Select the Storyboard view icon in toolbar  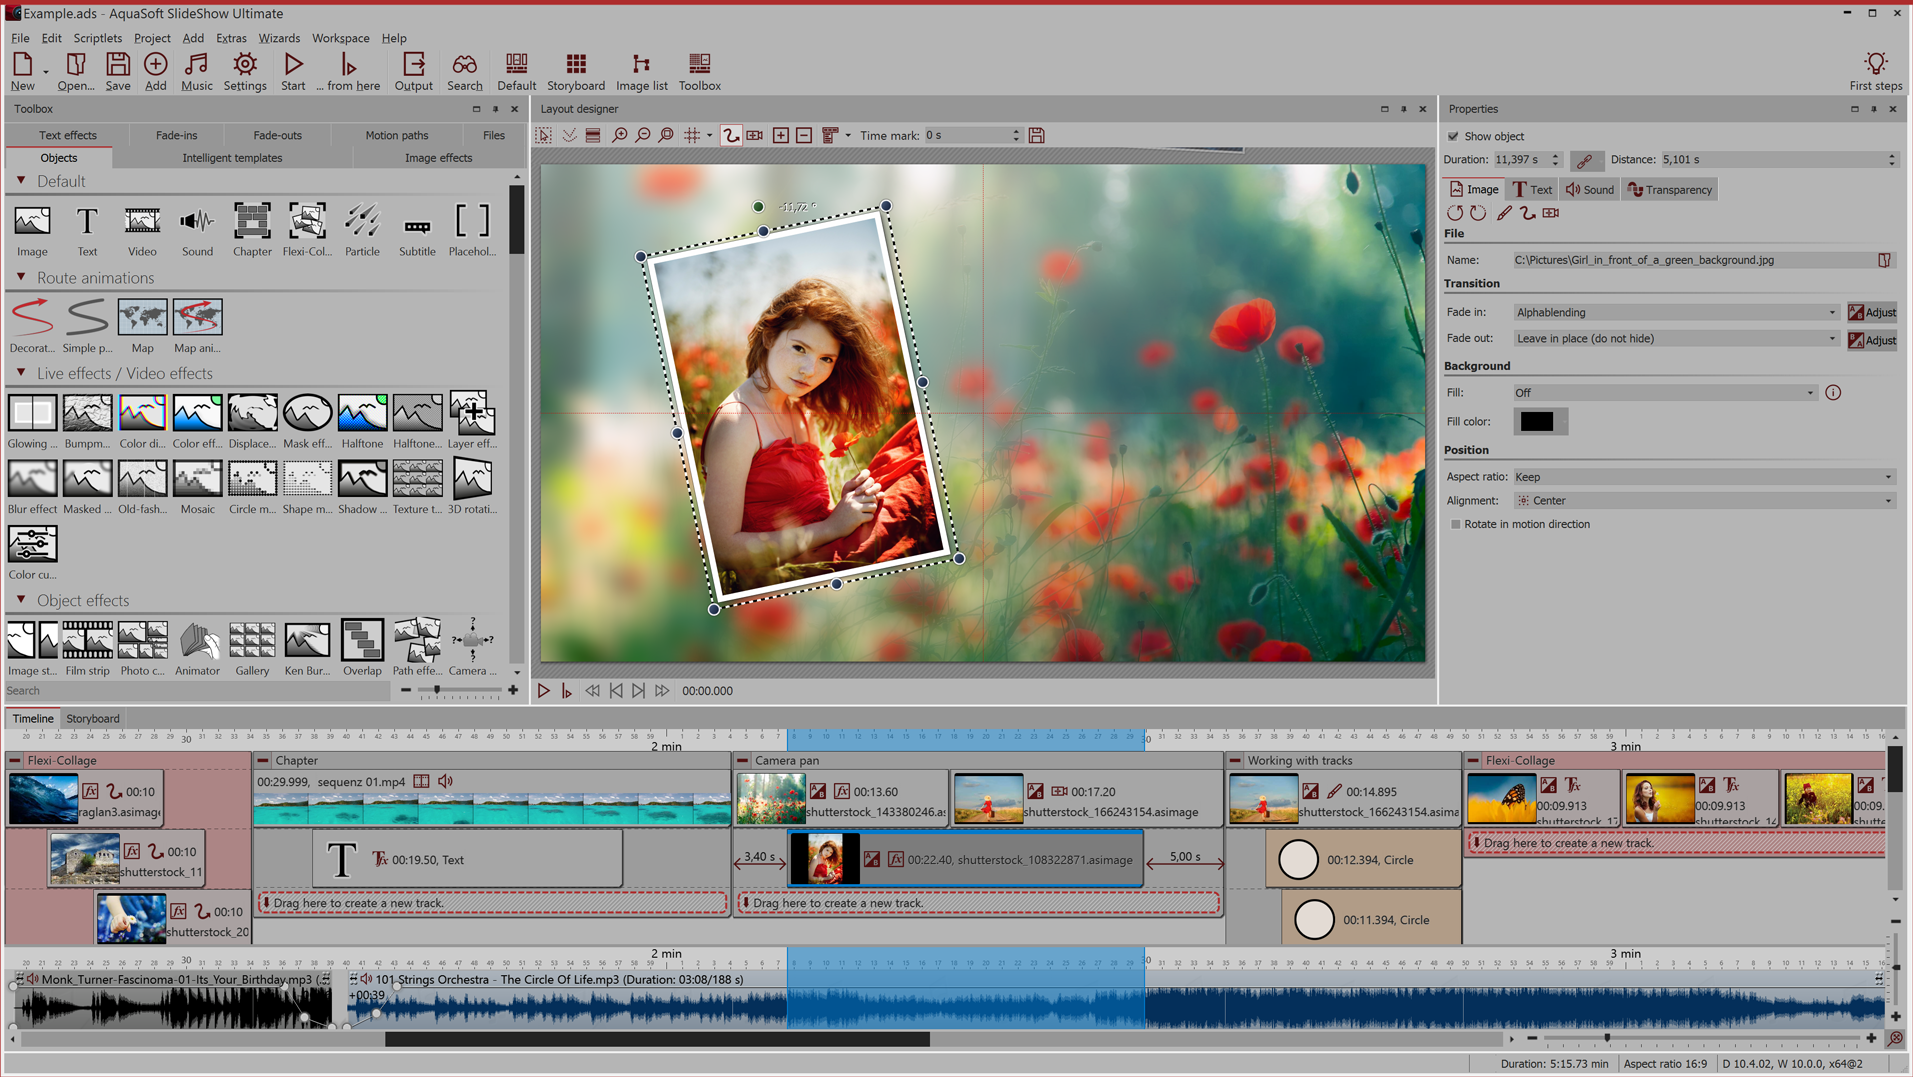[x=575, y=71]
